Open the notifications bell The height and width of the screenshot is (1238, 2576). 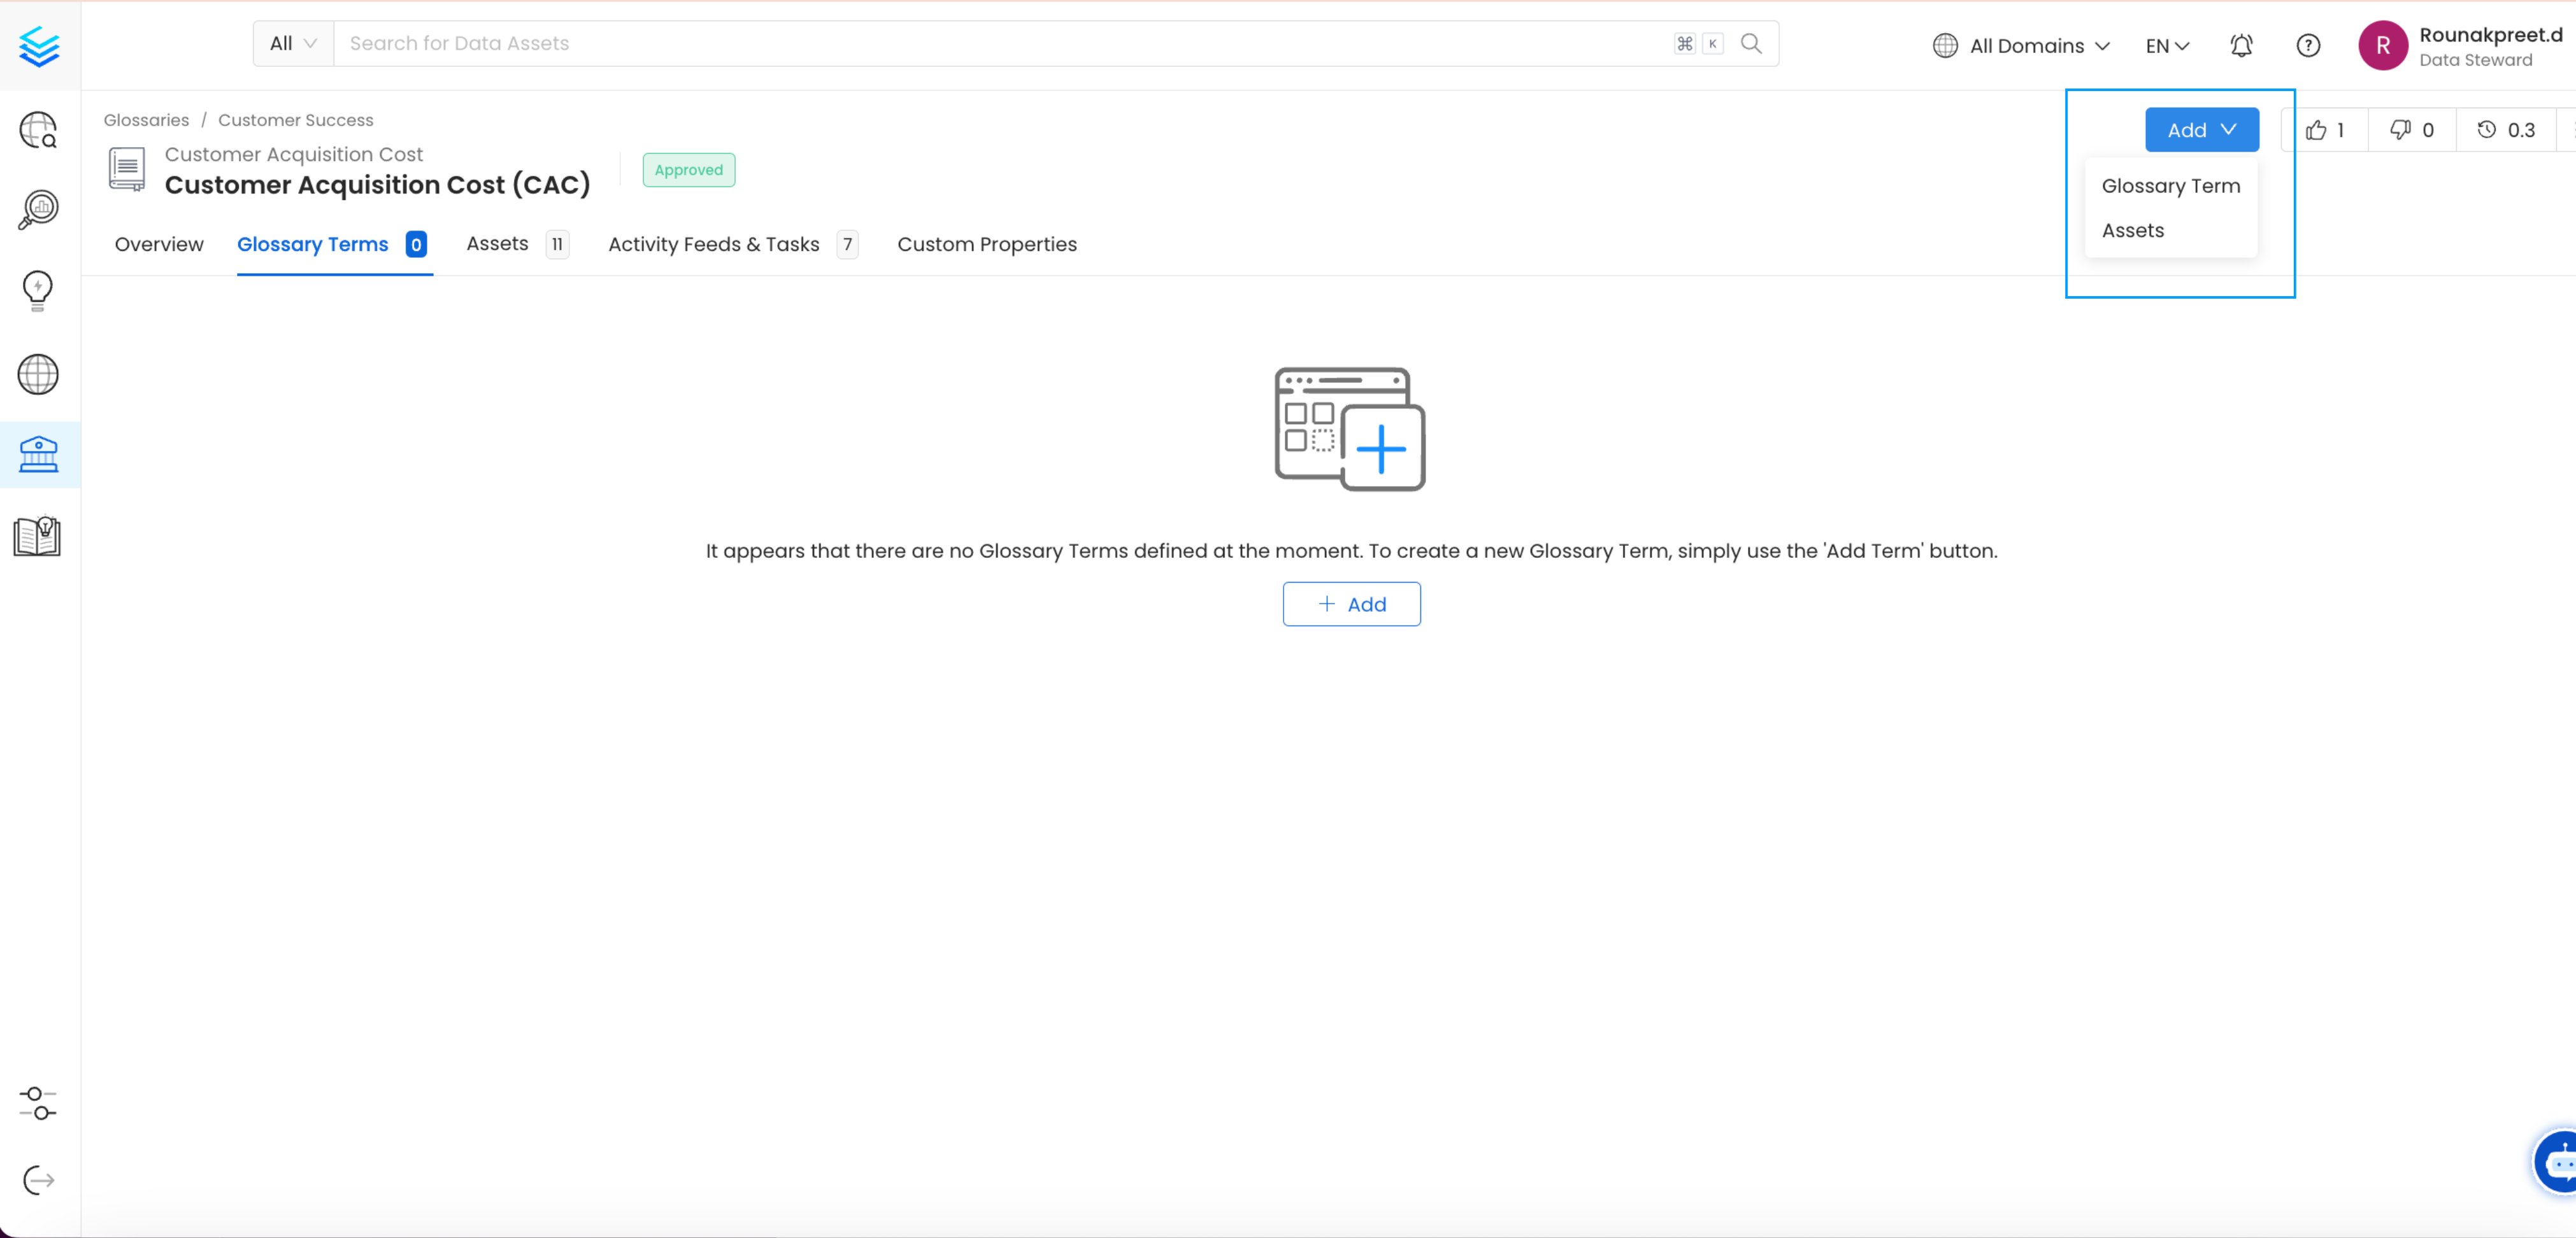(2241, 46)
